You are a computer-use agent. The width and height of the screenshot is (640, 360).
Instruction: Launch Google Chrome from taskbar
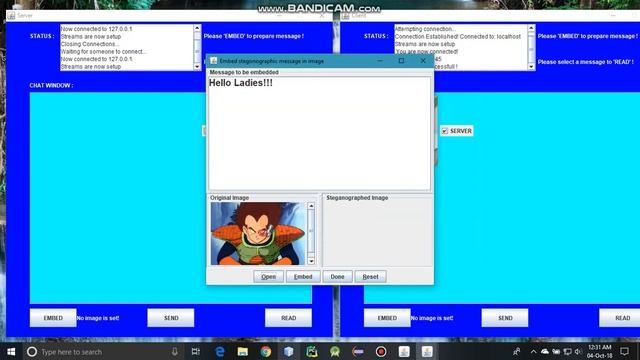[266, 351]
